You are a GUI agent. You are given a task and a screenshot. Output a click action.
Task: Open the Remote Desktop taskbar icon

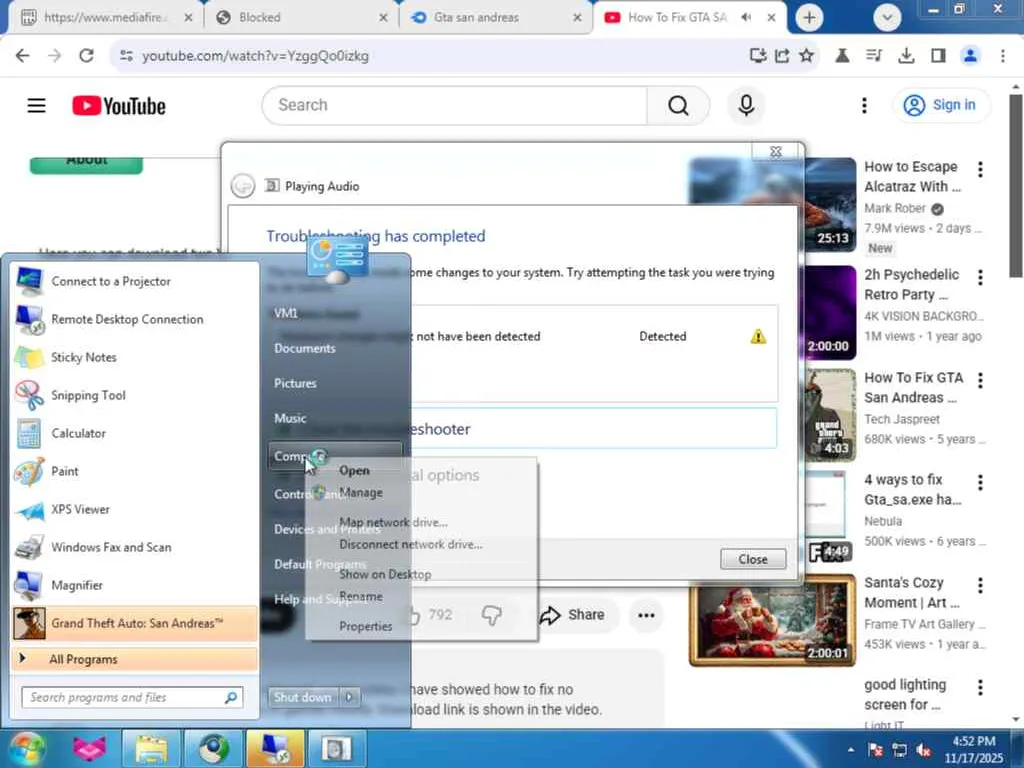click(x=275, y=748)
